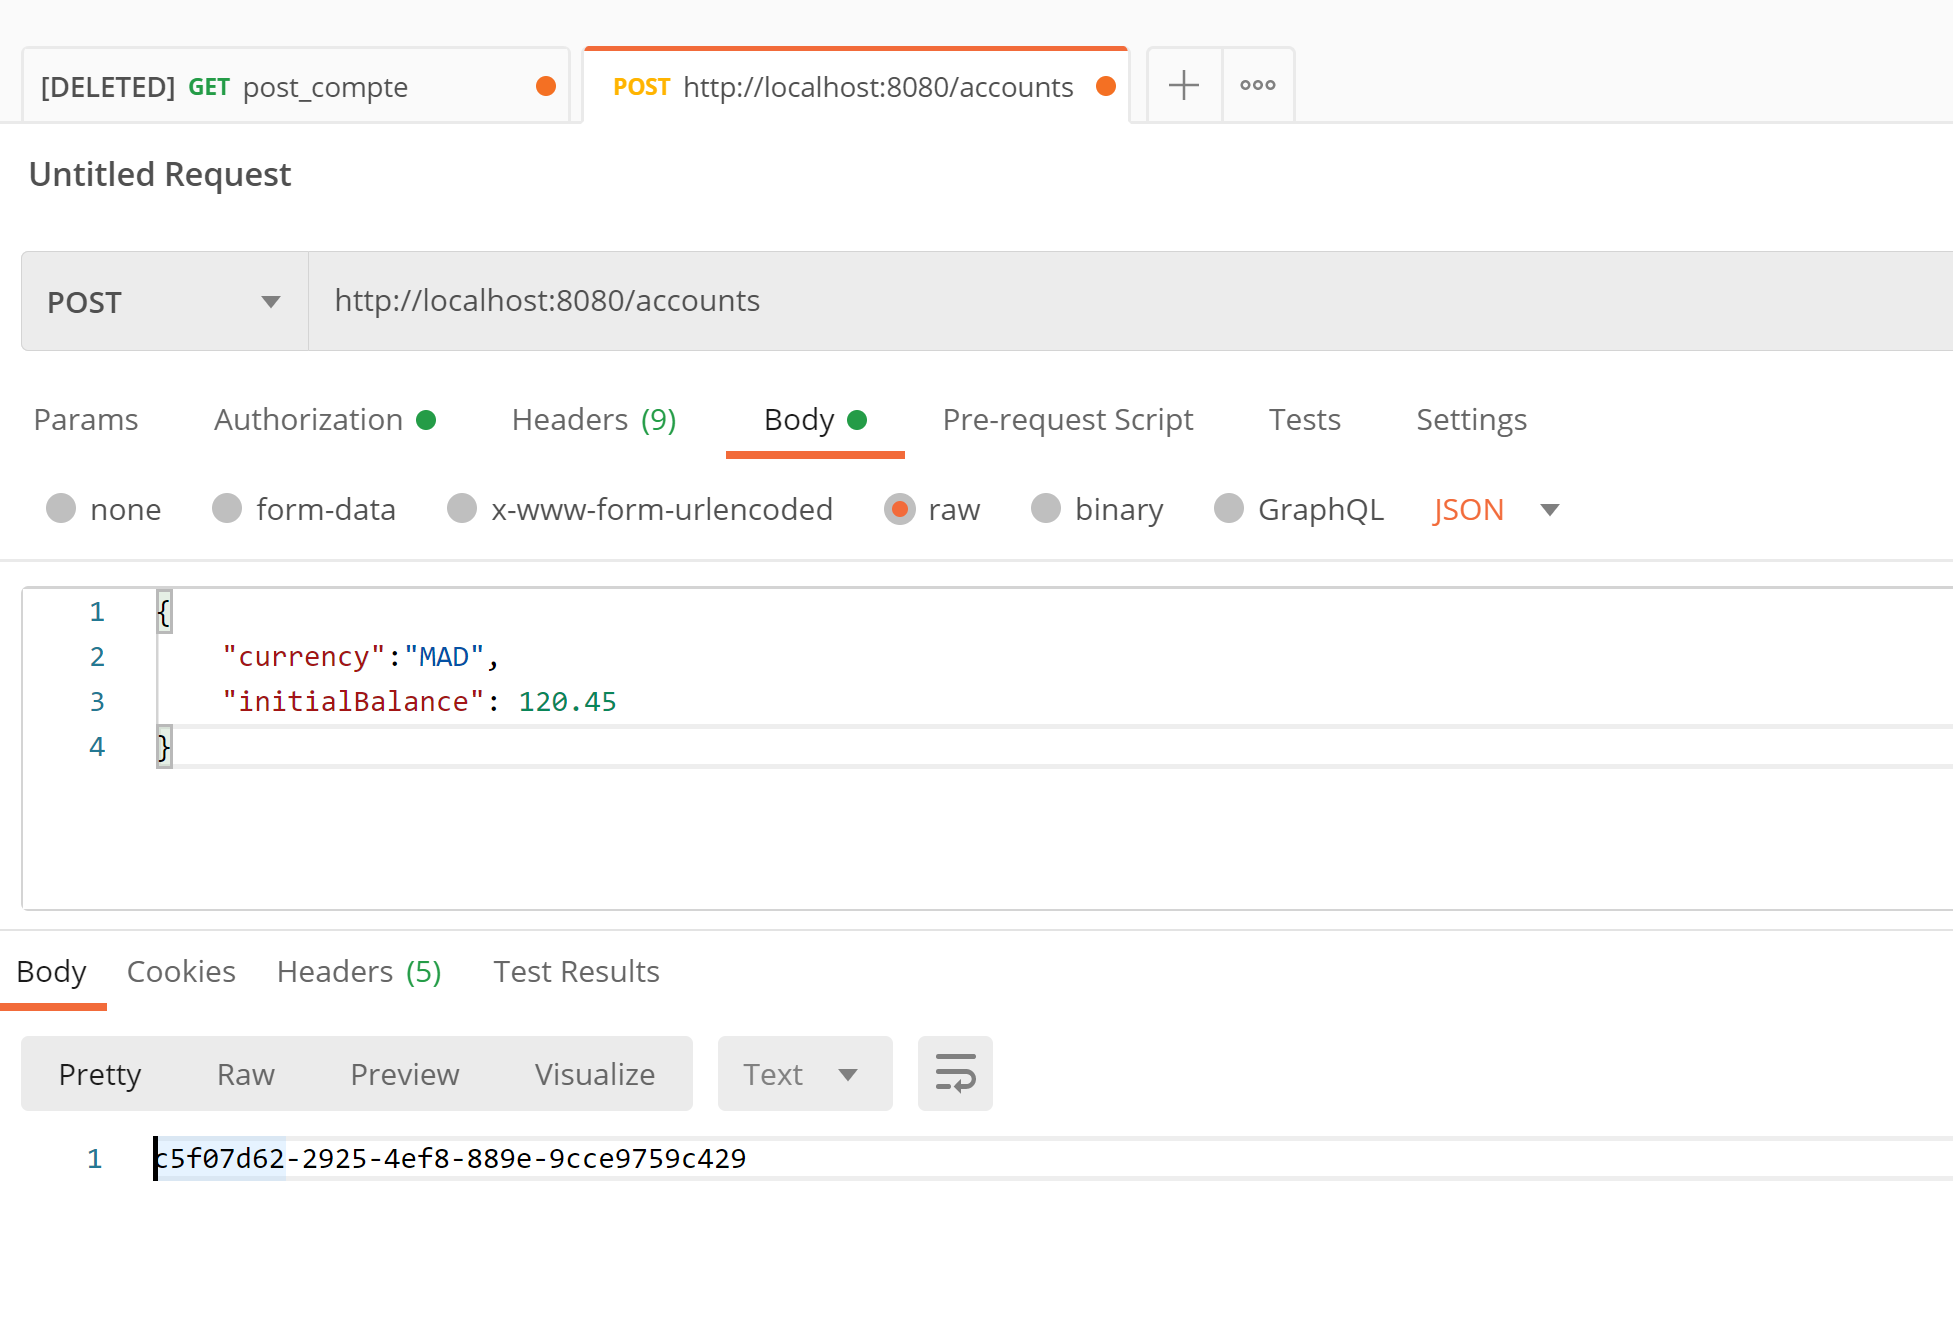Click the closing brace on line 4
This screenshot has width=1953, height=1320.
tap(164, 747)
